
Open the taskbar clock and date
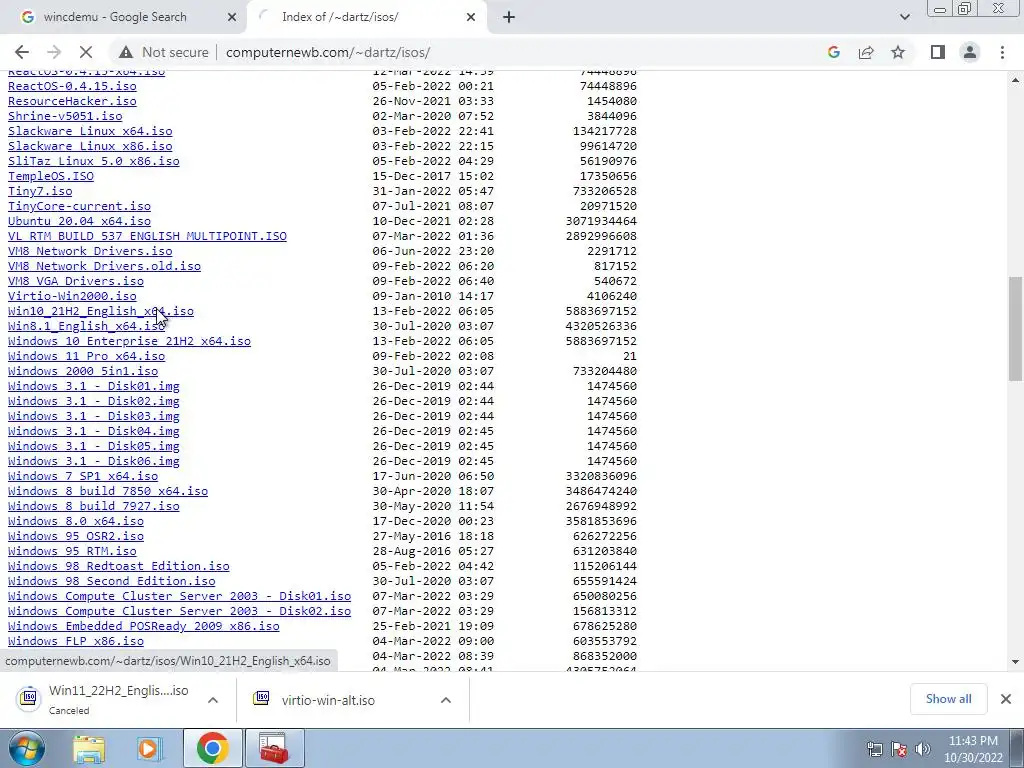pos(973,749)
